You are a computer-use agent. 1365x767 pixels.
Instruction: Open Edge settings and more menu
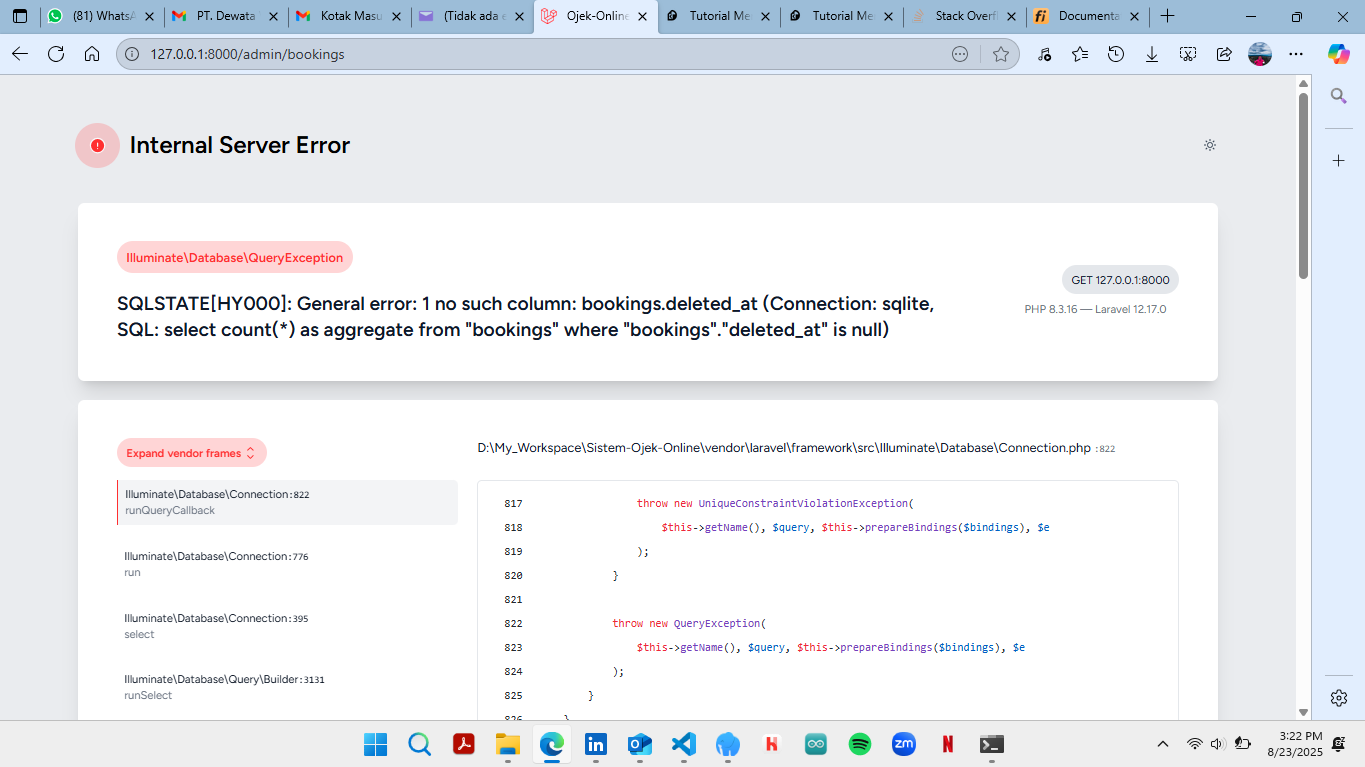pos(1296,54)
